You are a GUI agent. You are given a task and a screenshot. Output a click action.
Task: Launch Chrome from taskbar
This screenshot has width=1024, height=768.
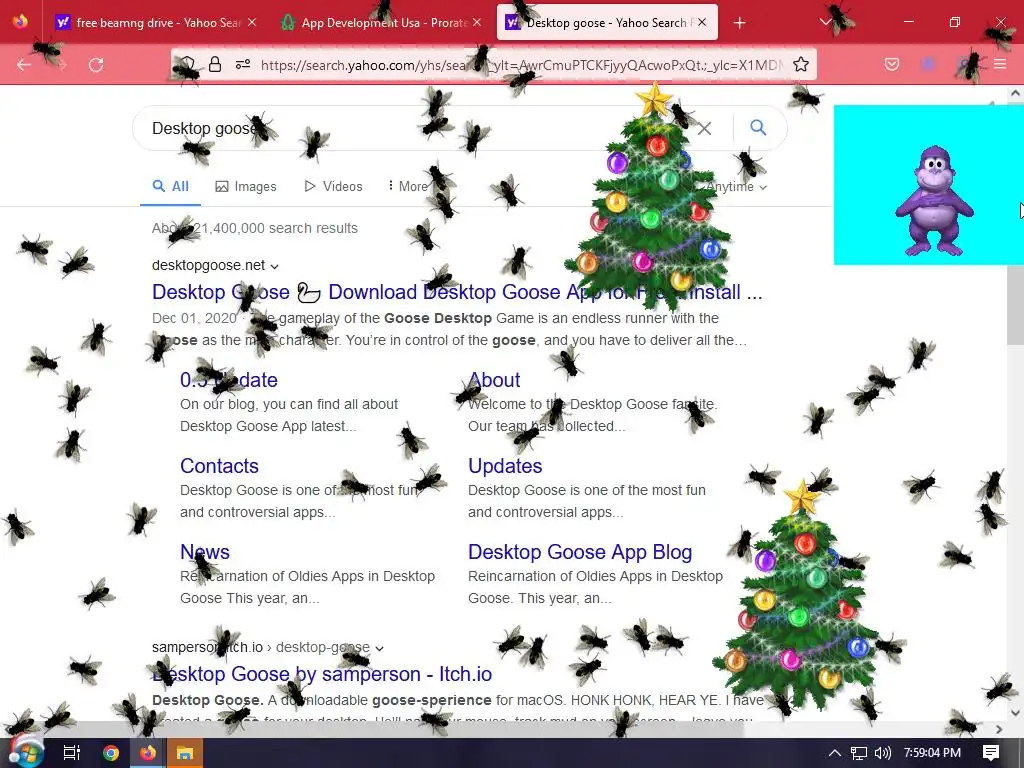[x=111, y=753]
